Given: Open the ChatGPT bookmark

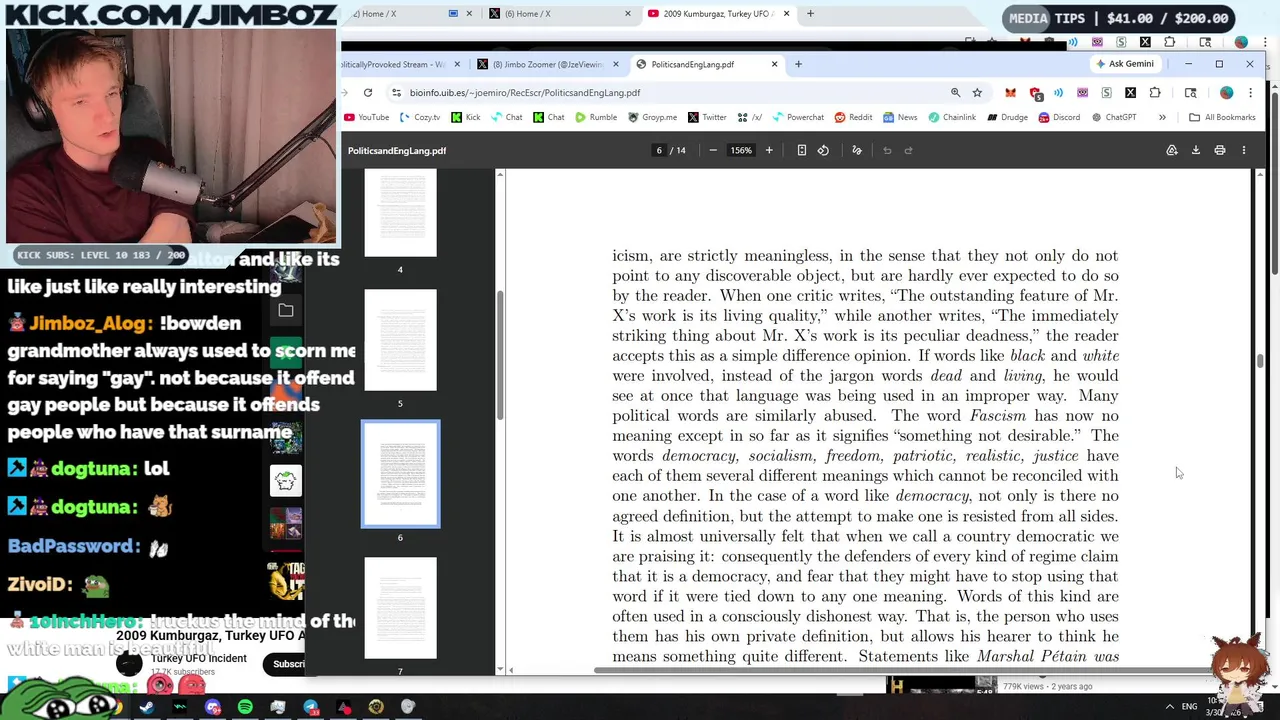Looking at the screenshot, I should click(x=1113, y=117).
